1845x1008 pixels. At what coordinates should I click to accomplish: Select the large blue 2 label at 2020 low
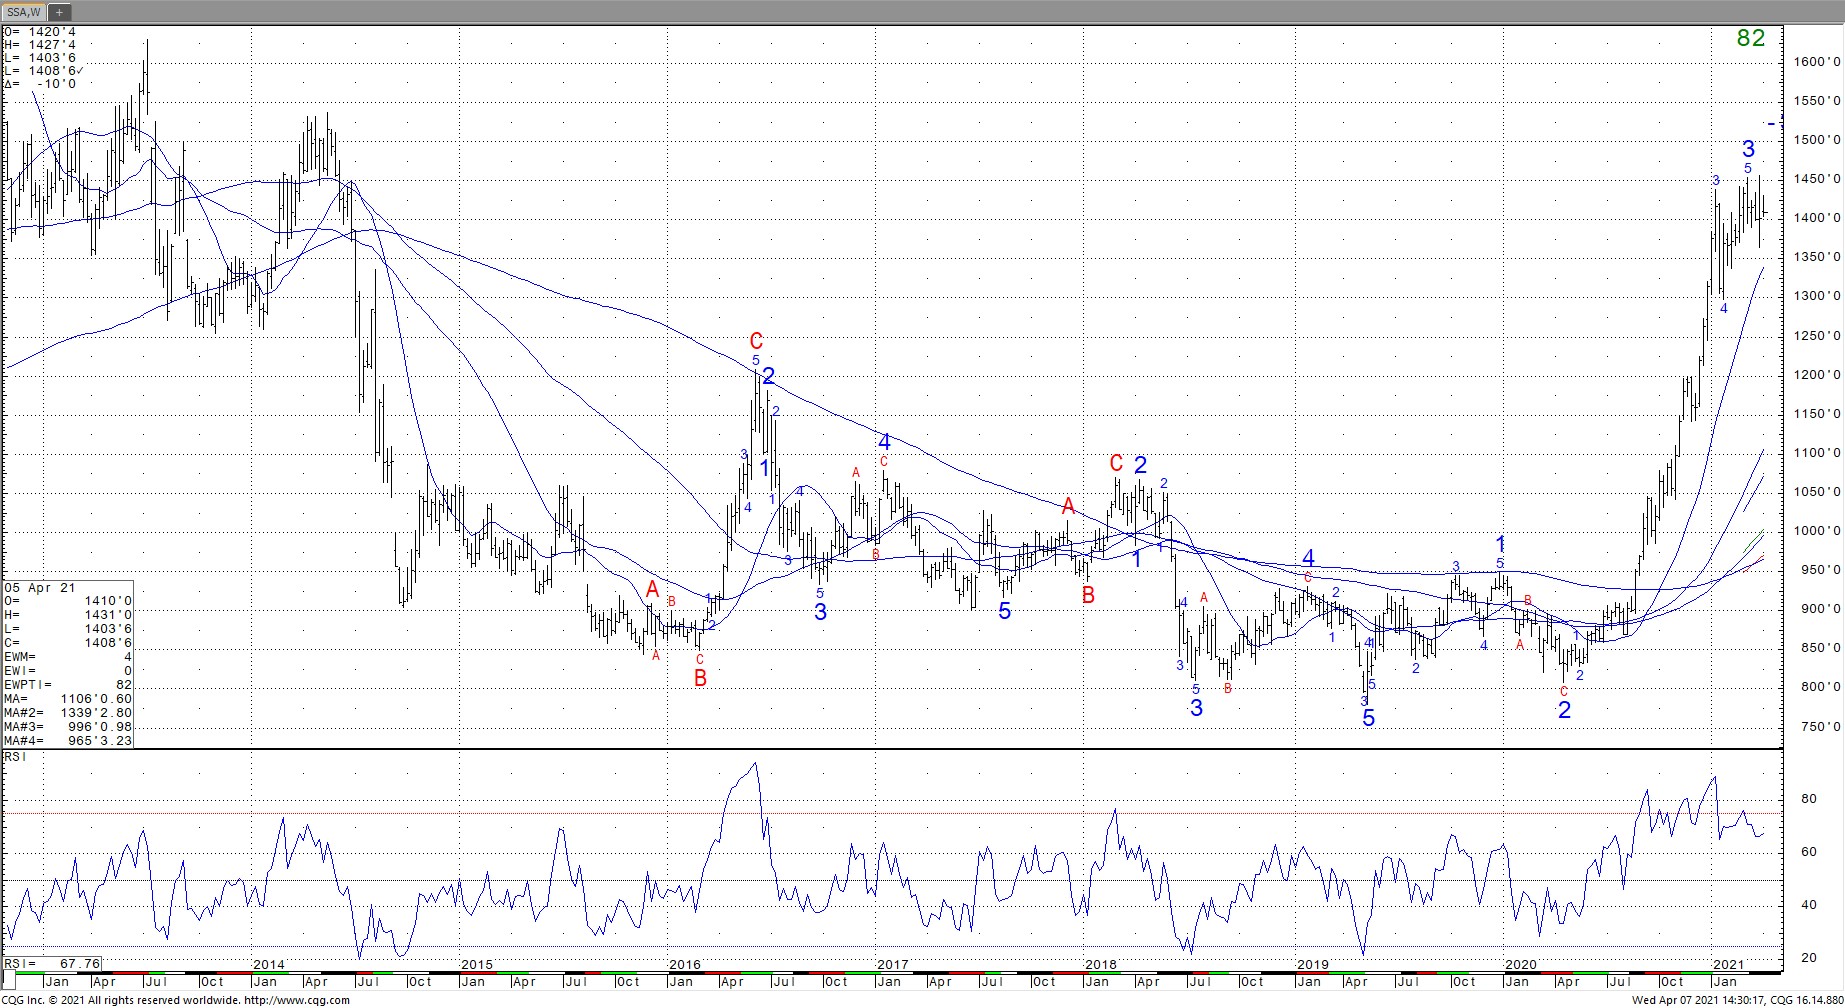(x=1564, y=710)
